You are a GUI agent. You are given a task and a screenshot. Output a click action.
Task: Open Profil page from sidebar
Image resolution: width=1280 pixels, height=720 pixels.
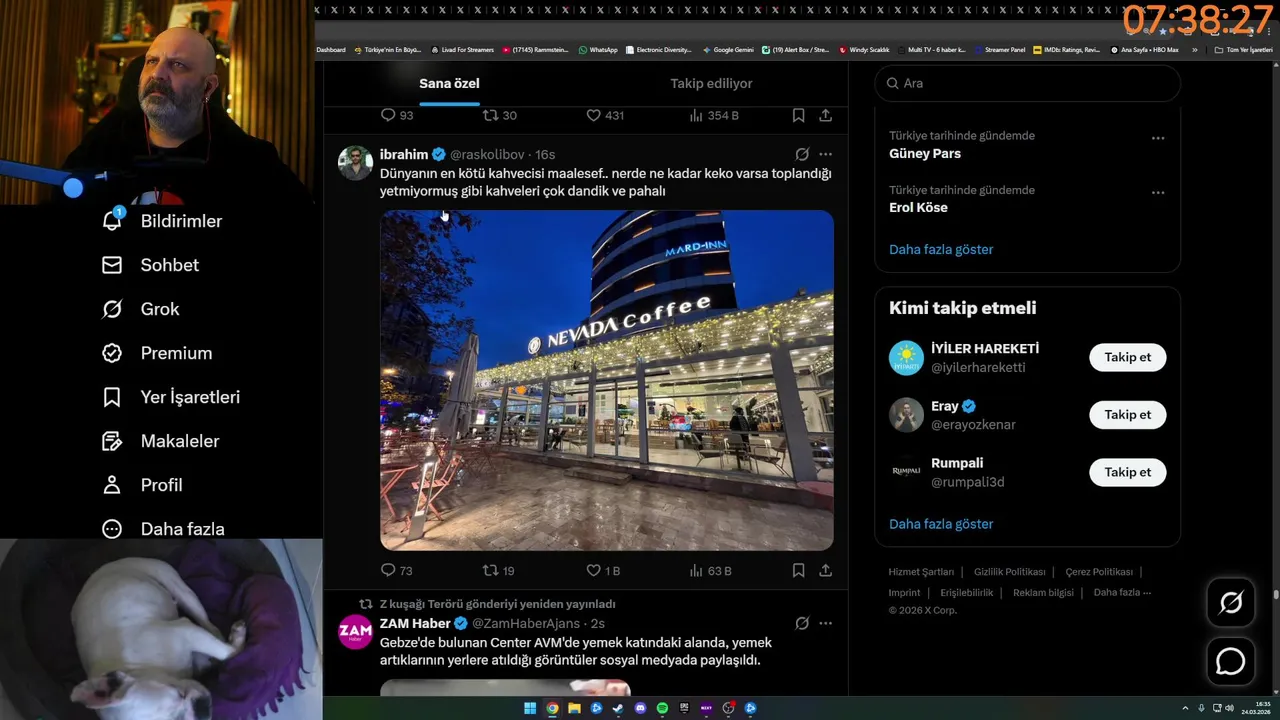click(142, 485)
